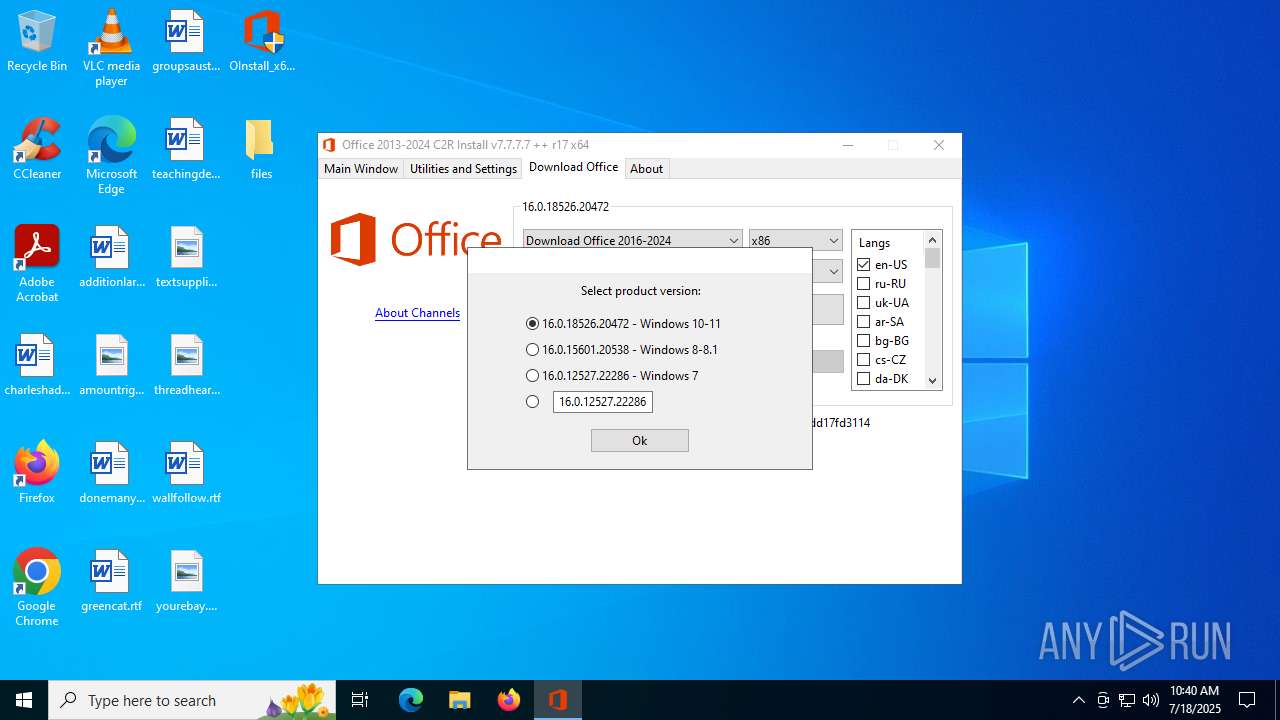1280x720 pixels.
Task: Select the custom version radio button
Action: 532,402
